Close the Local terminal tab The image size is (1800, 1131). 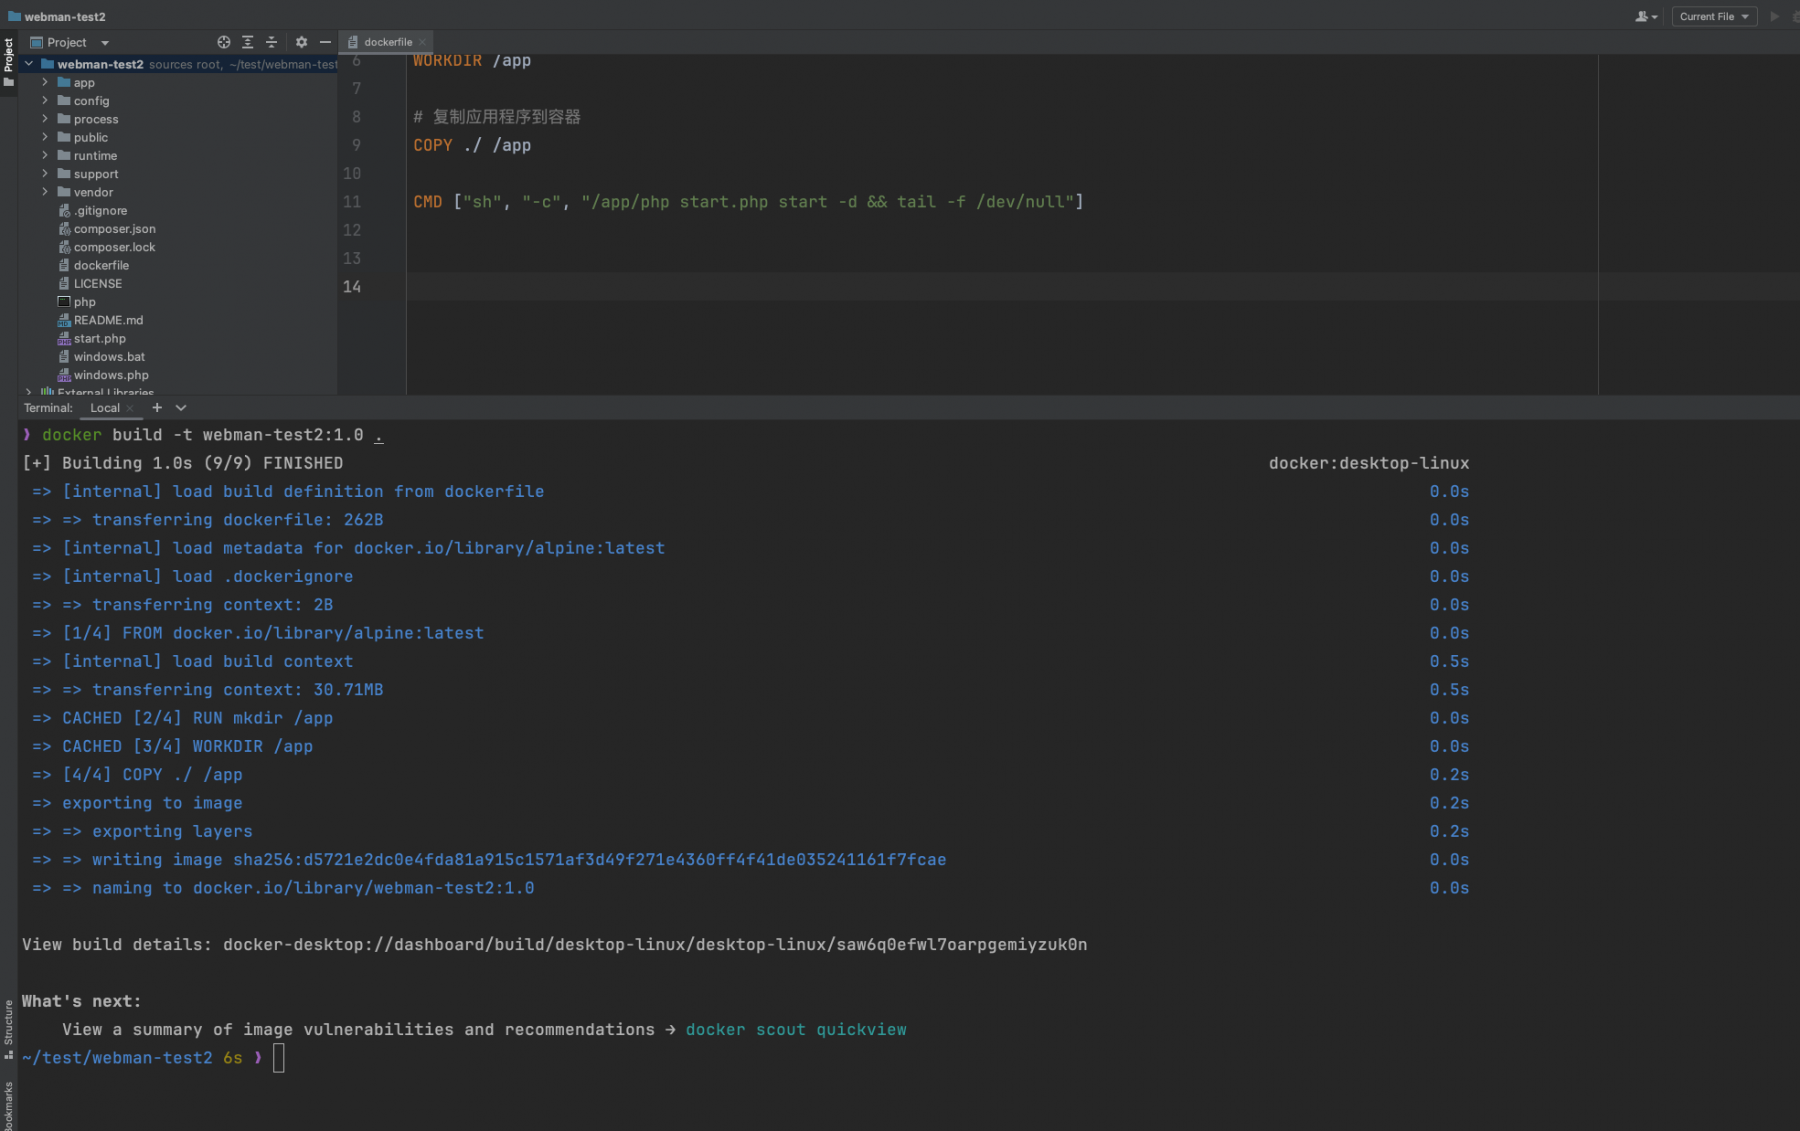tap(130, 408)
